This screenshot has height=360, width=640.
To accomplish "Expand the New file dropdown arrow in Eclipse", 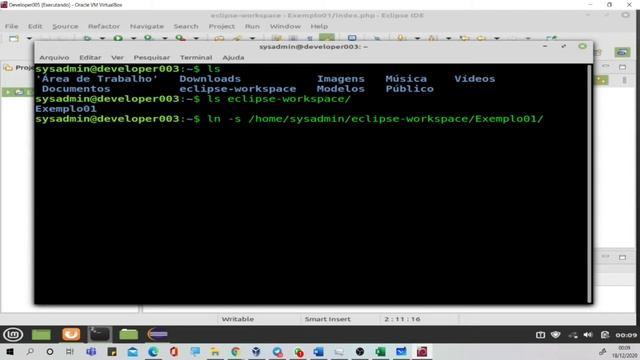I will [x=29, y=38].
